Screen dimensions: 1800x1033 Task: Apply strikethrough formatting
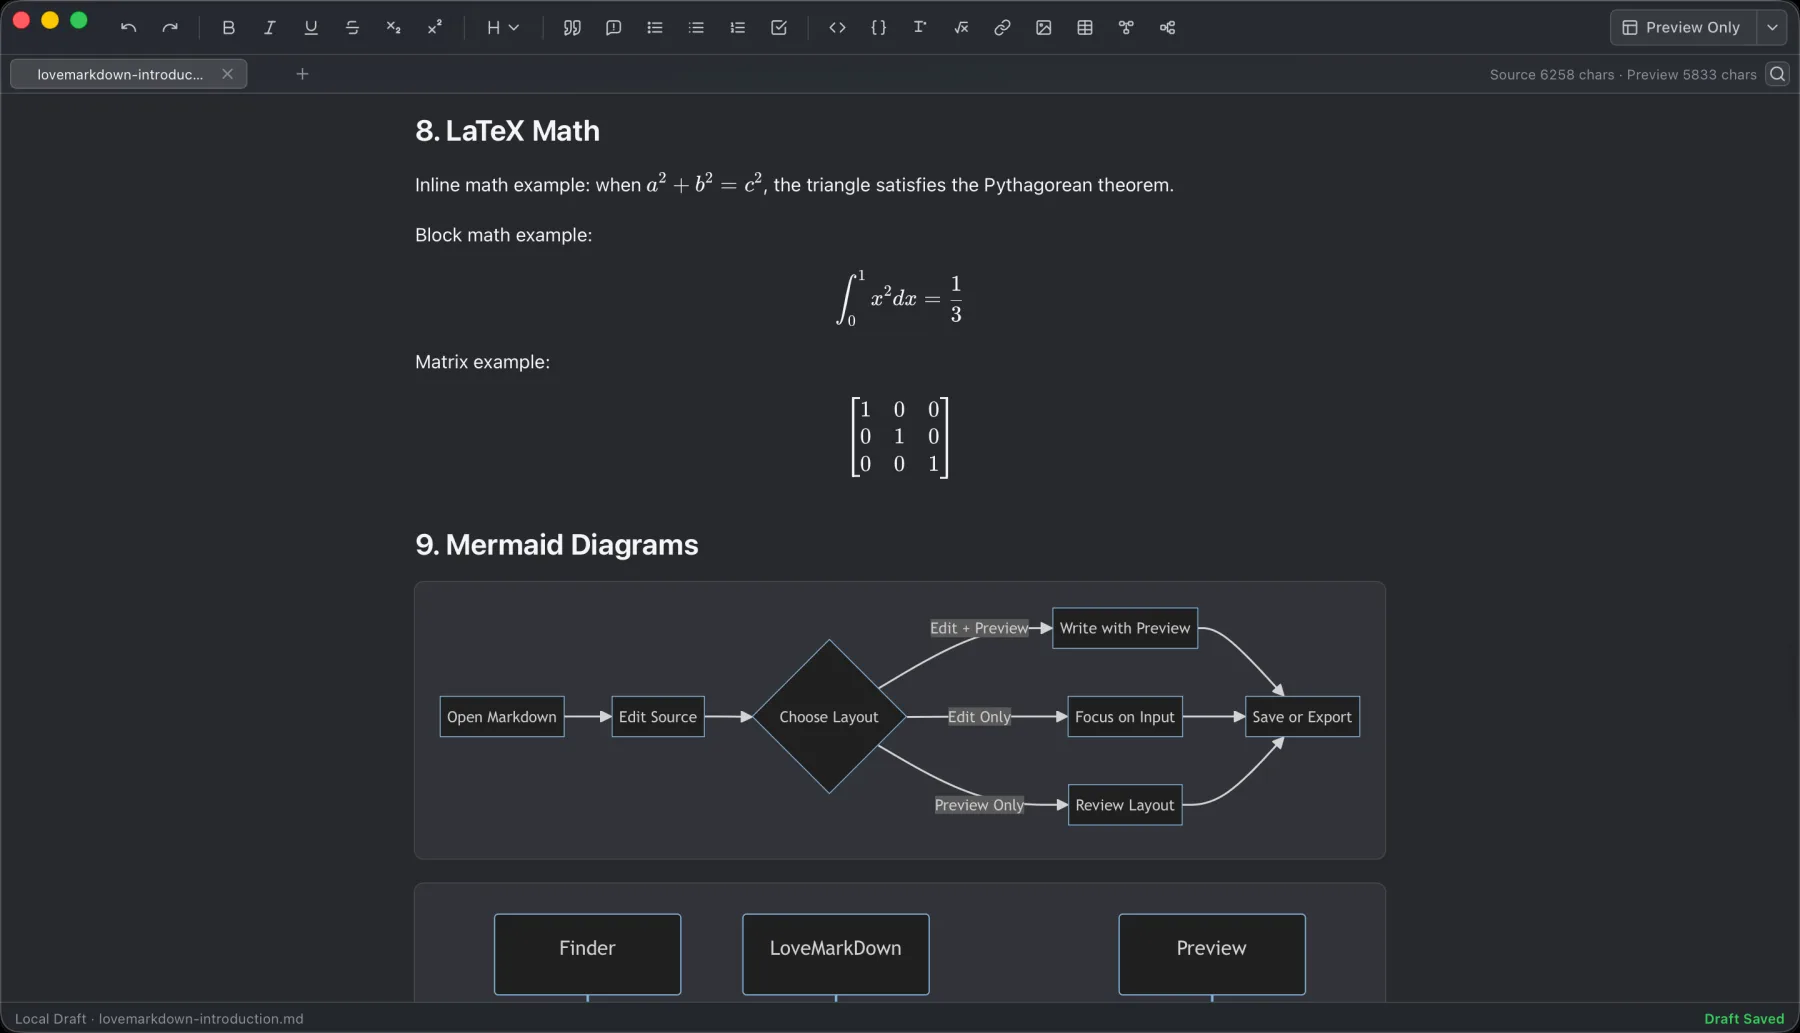(352, 28)
